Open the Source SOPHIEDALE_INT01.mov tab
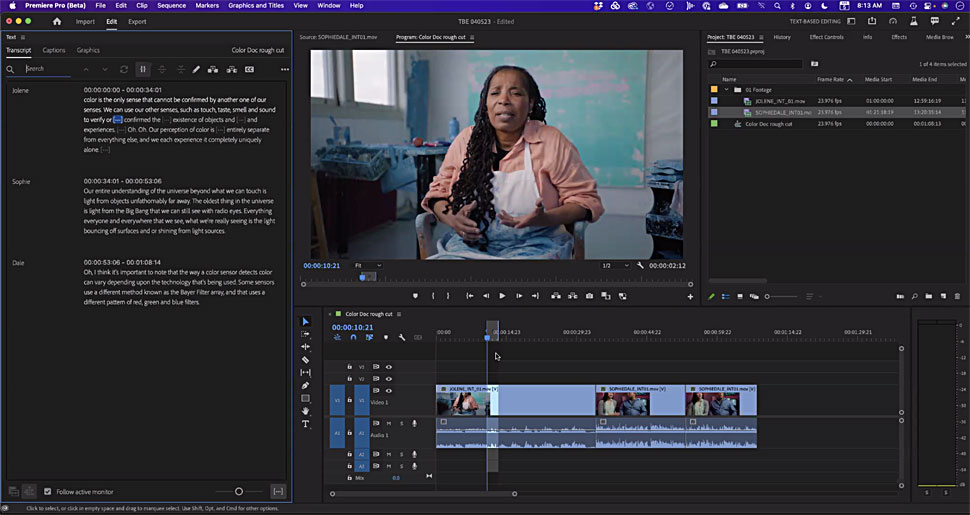 tap(338, 37)
